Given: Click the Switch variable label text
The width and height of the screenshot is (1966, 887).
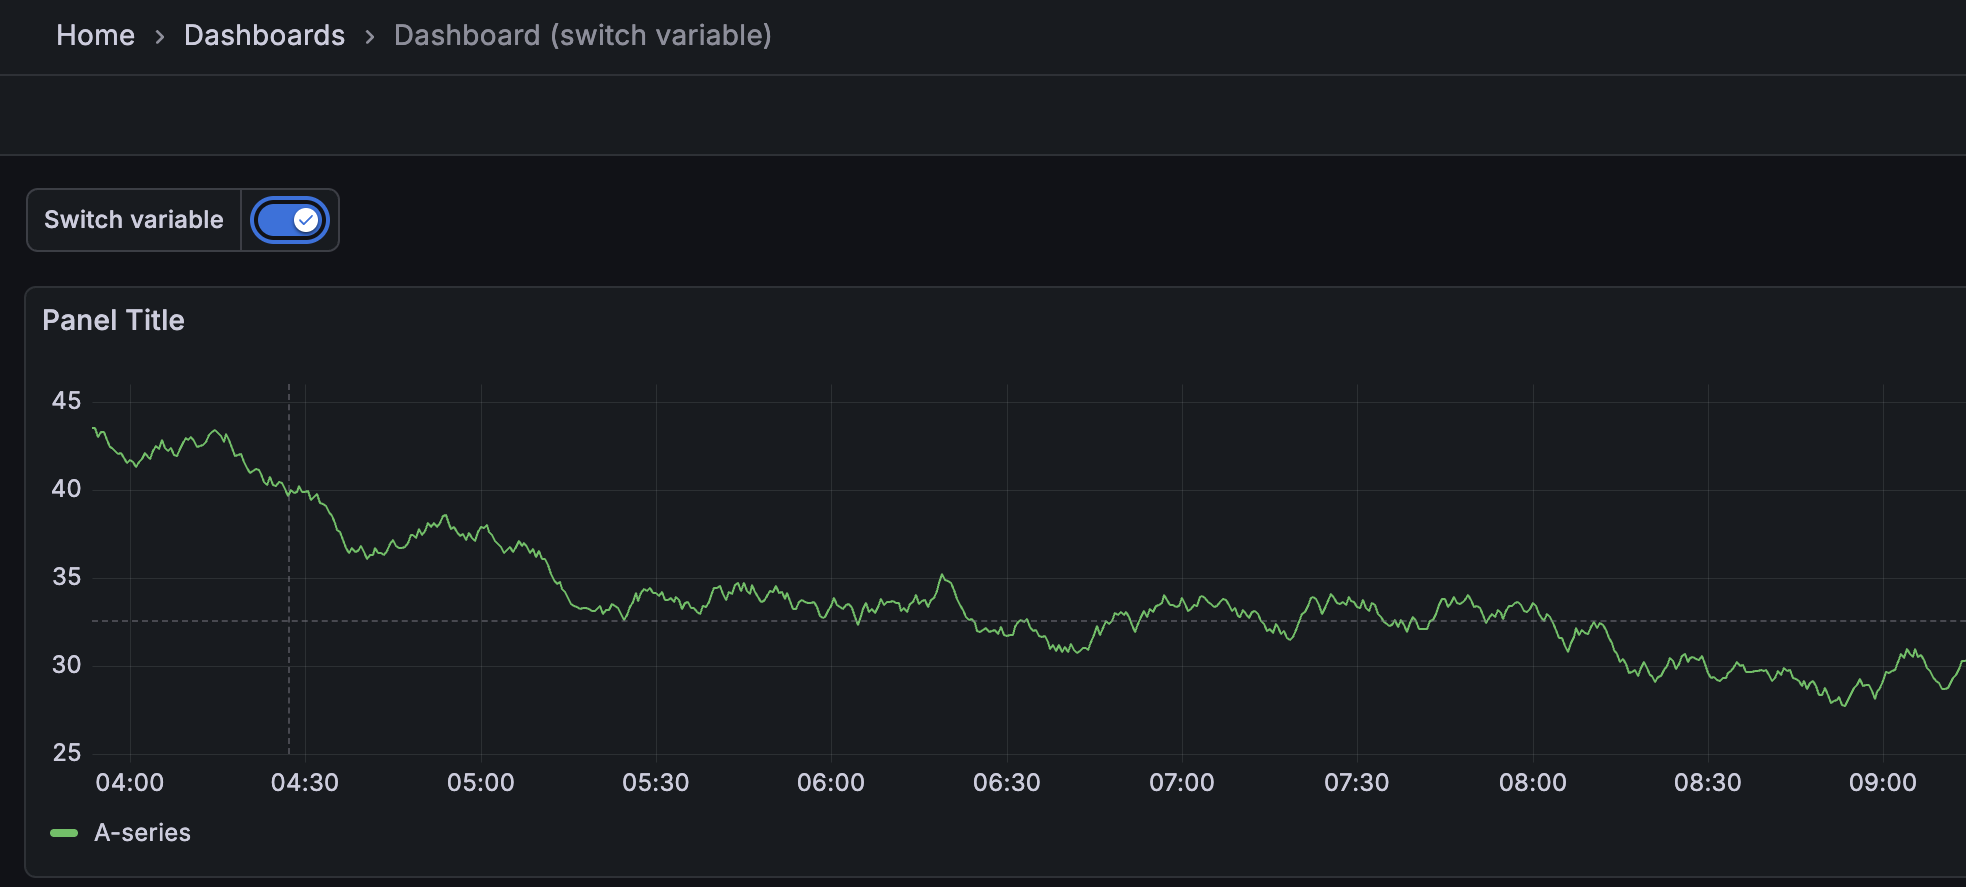Looking at the screenshot, I should pyautogui.click(x=134, y=220).
